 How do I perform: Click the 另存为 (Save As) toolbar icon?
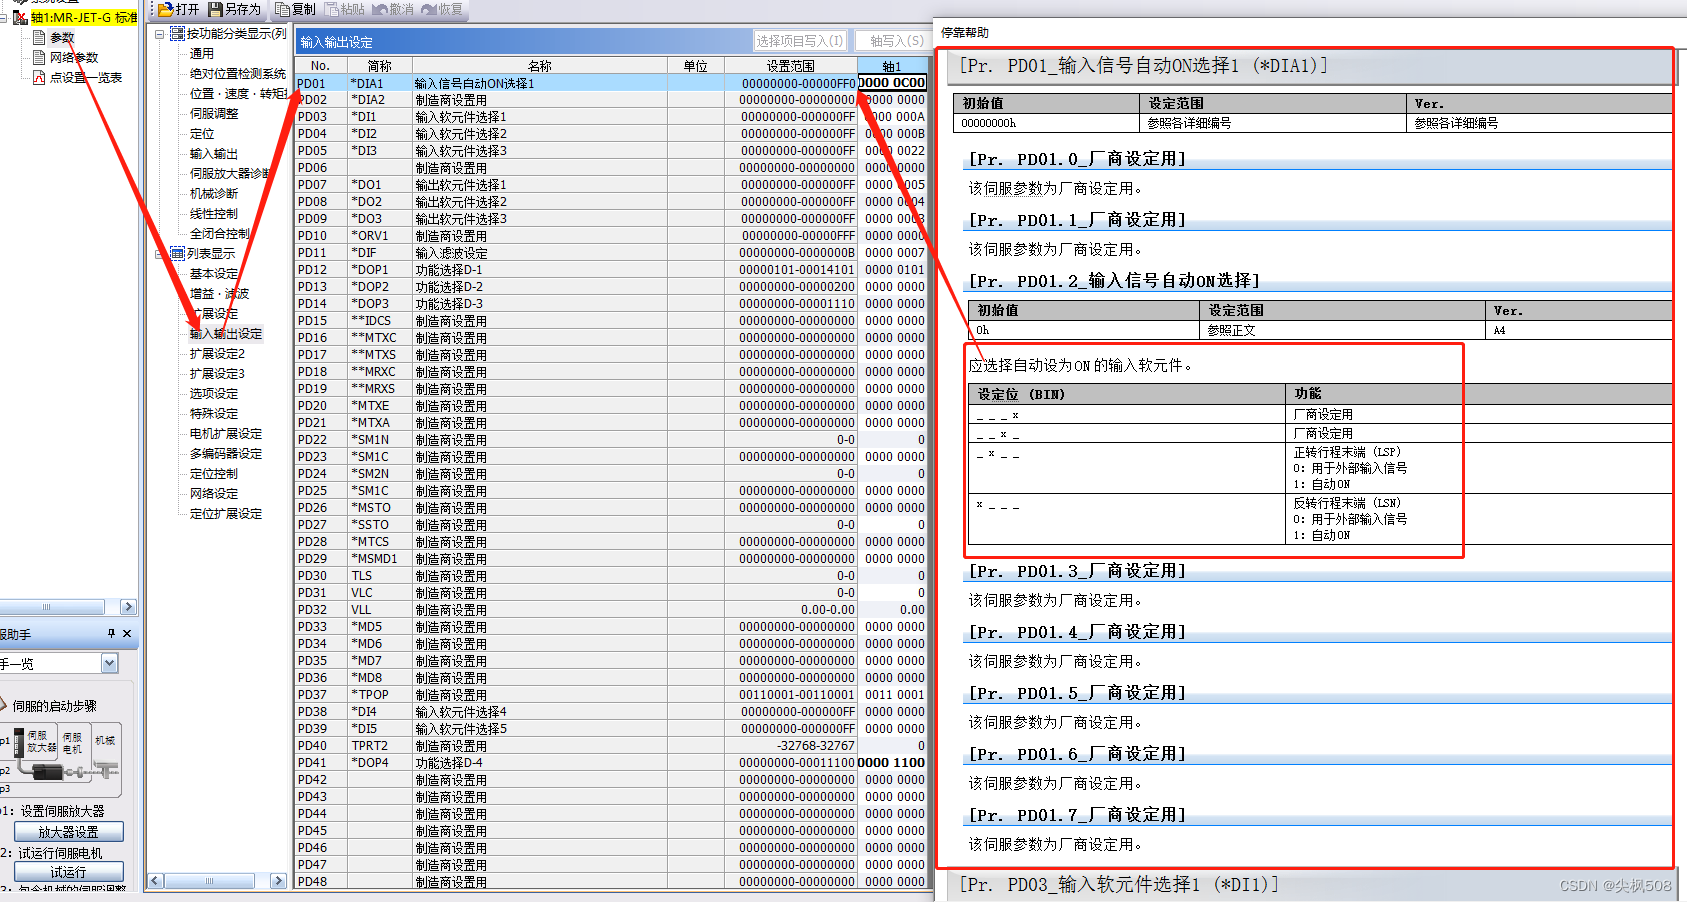pos(215,9)
